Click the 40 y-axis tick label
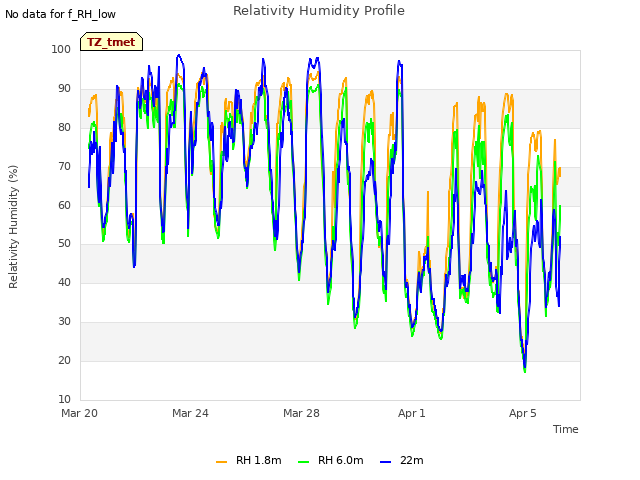640x480 pixels. click(64, 282)
